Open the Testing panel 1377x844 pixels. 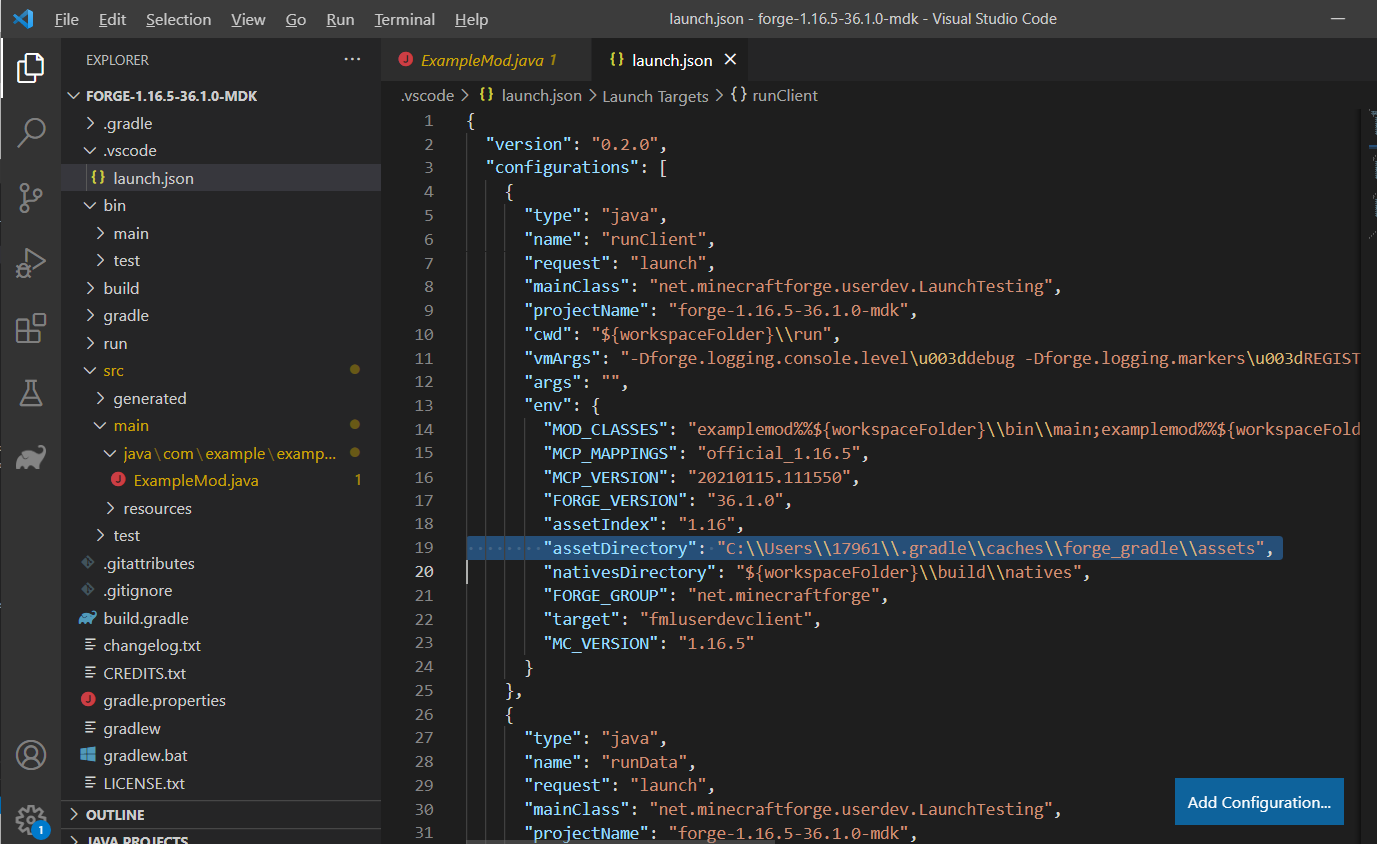30,393
